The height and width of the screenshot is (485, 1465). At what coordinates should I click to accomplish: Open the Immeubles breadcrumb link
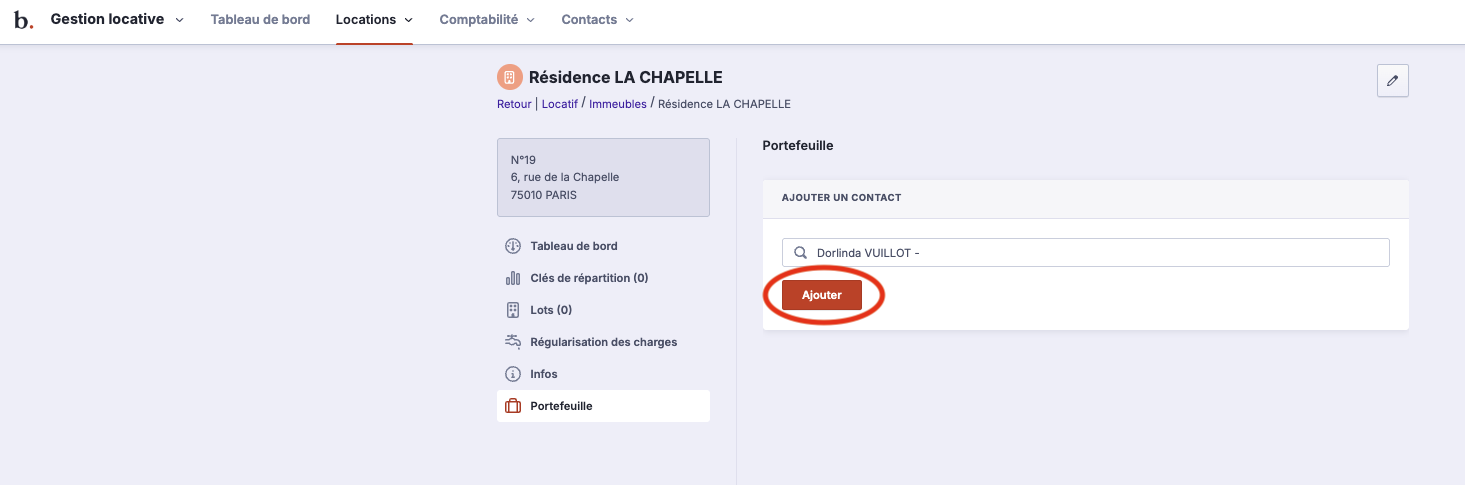617,104
